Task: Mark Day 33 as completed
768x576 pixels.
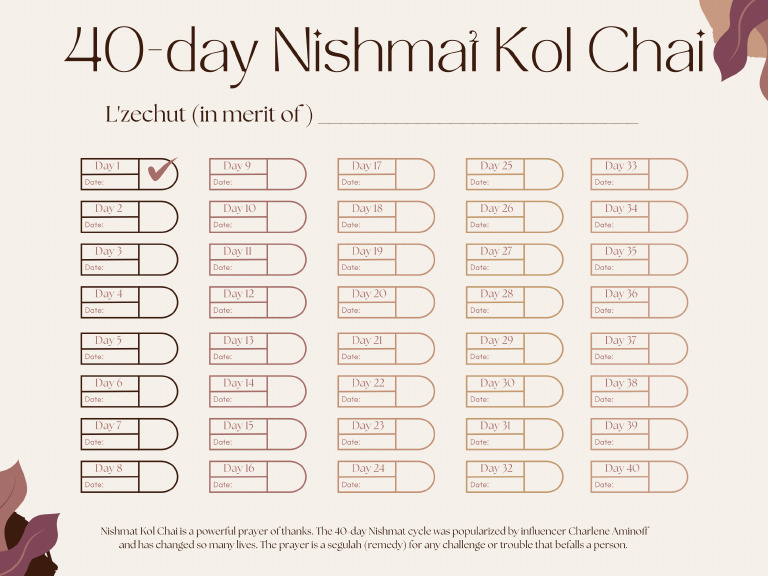Action: (667, 174)
